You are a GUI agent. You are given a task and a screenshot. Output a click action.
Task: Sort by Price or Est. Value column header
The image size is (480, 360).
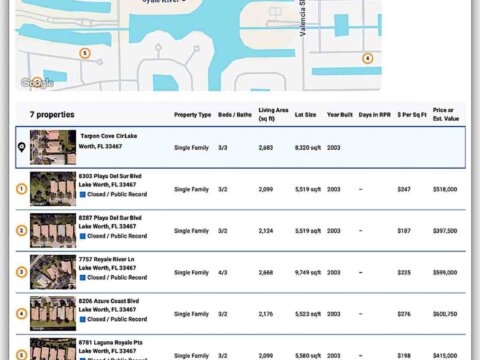446,114
